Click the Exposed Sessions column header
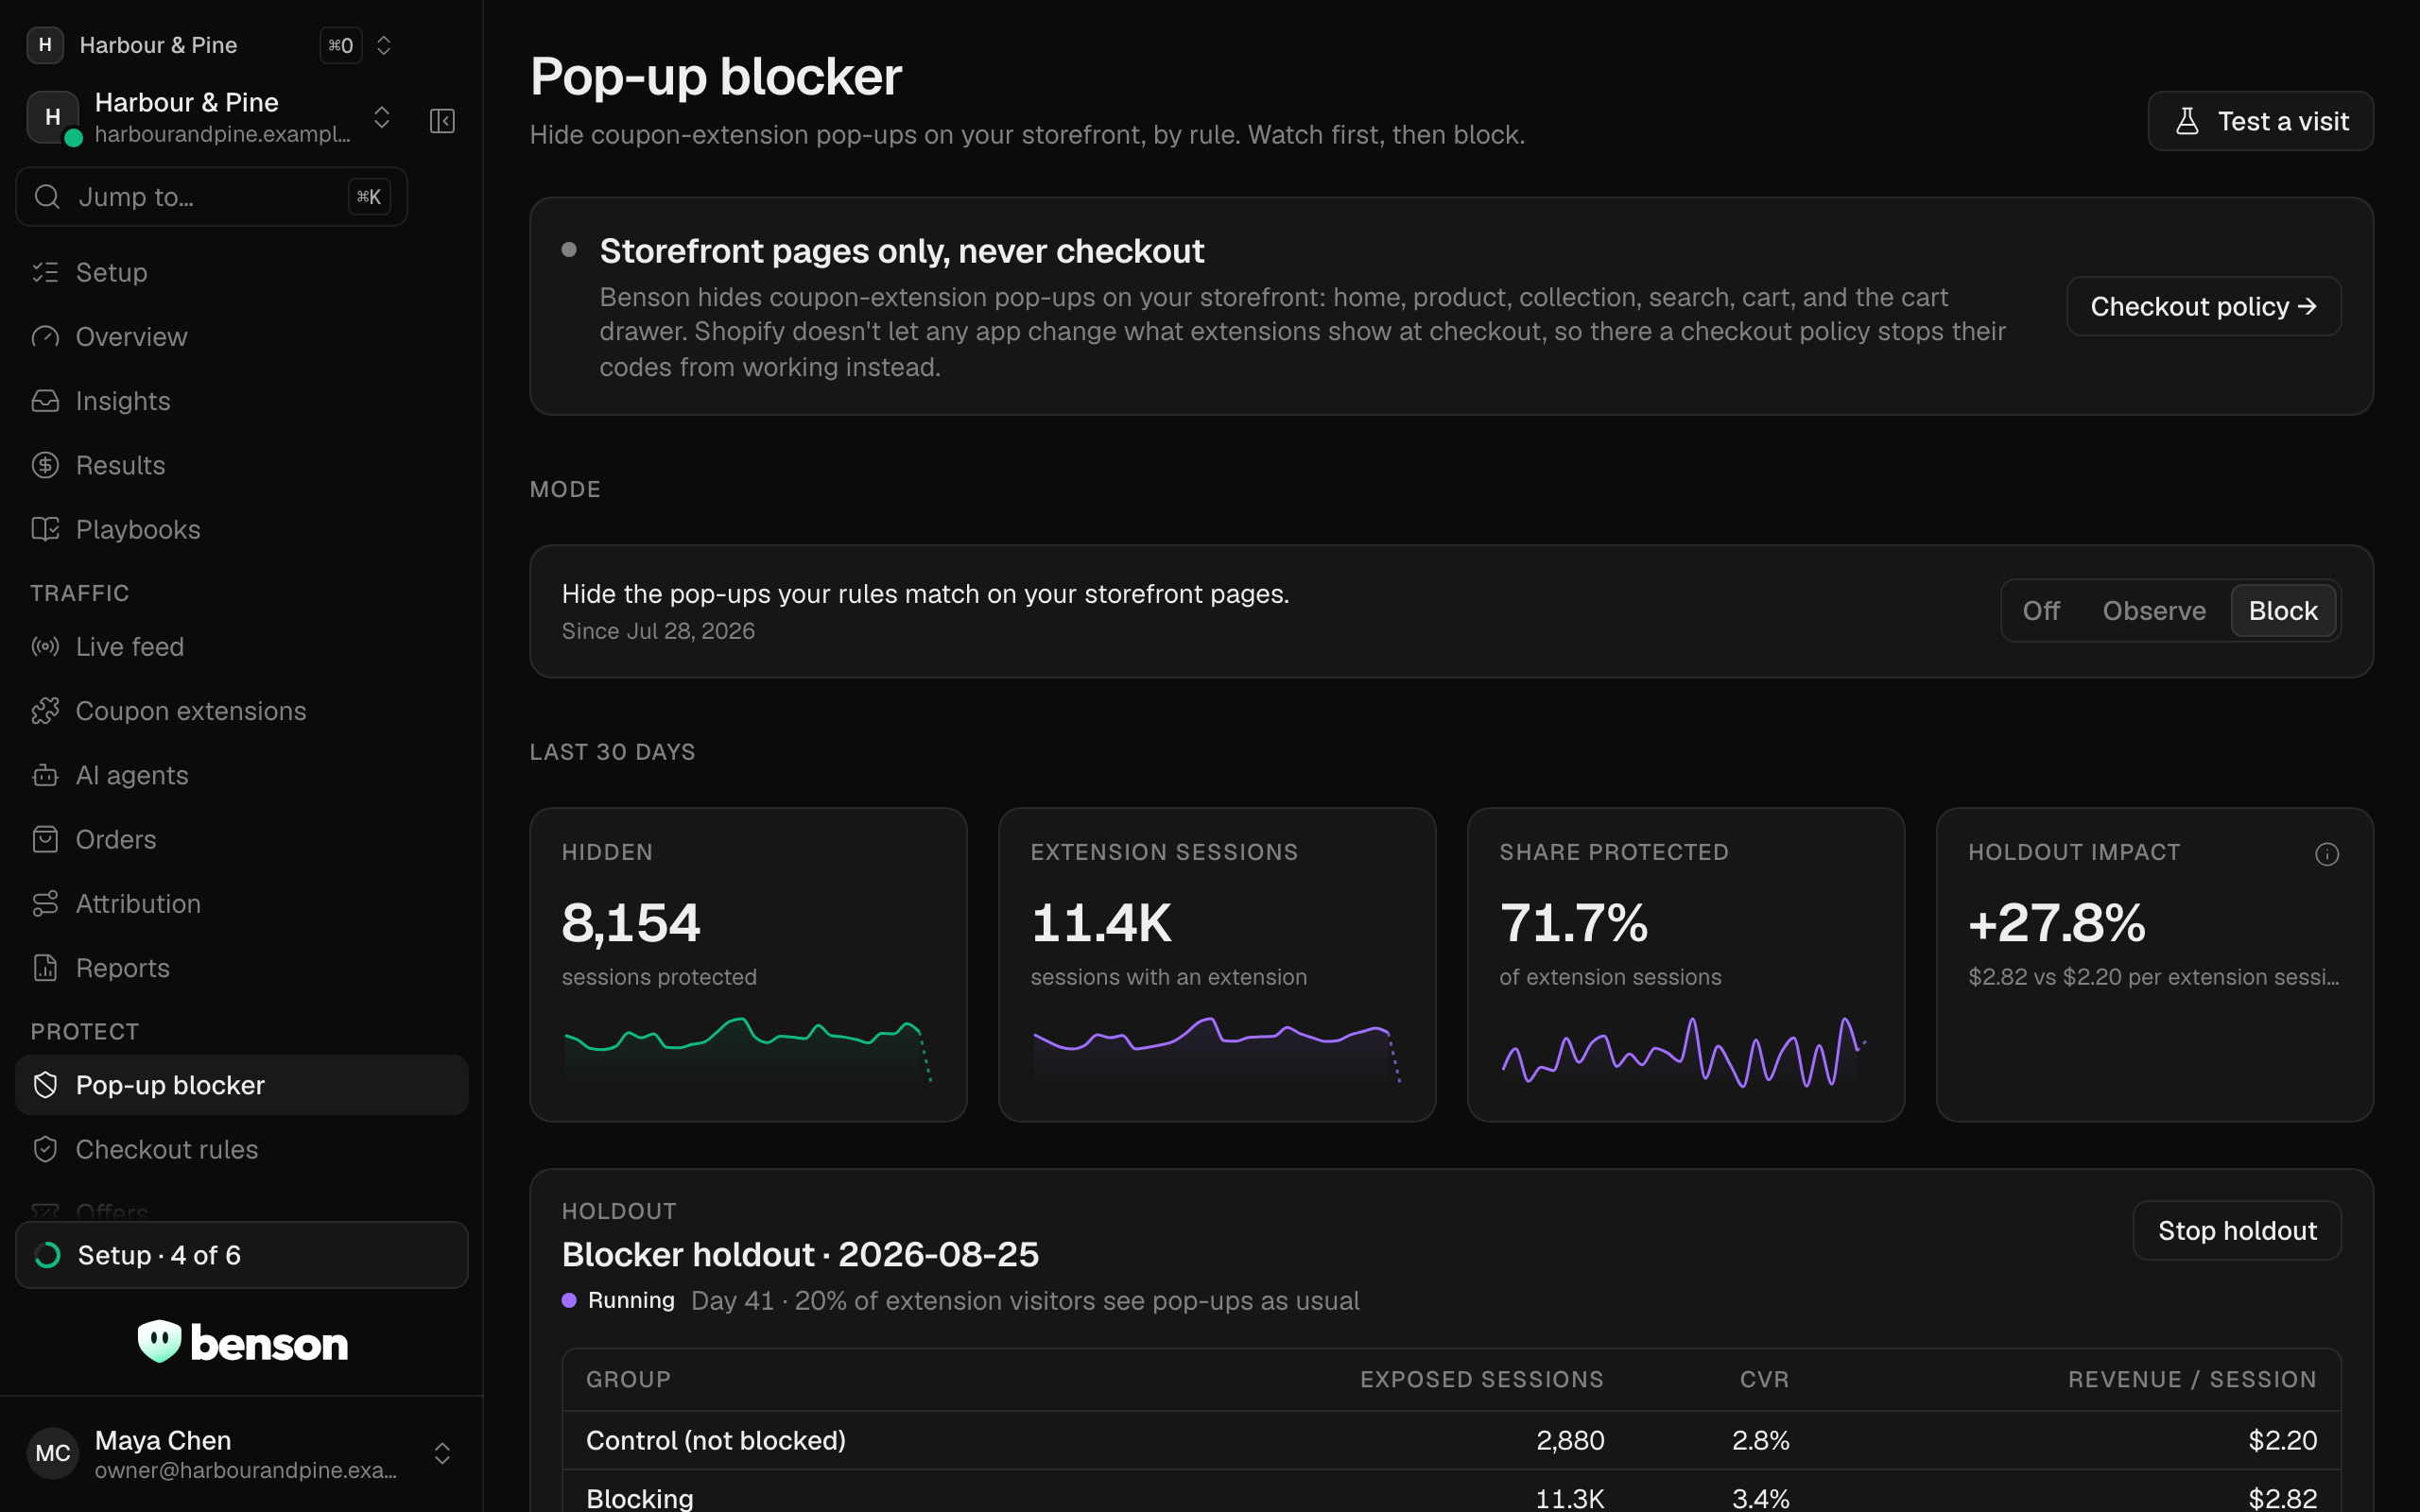2420x1512 pixels. click(x=1482, y=1380)
